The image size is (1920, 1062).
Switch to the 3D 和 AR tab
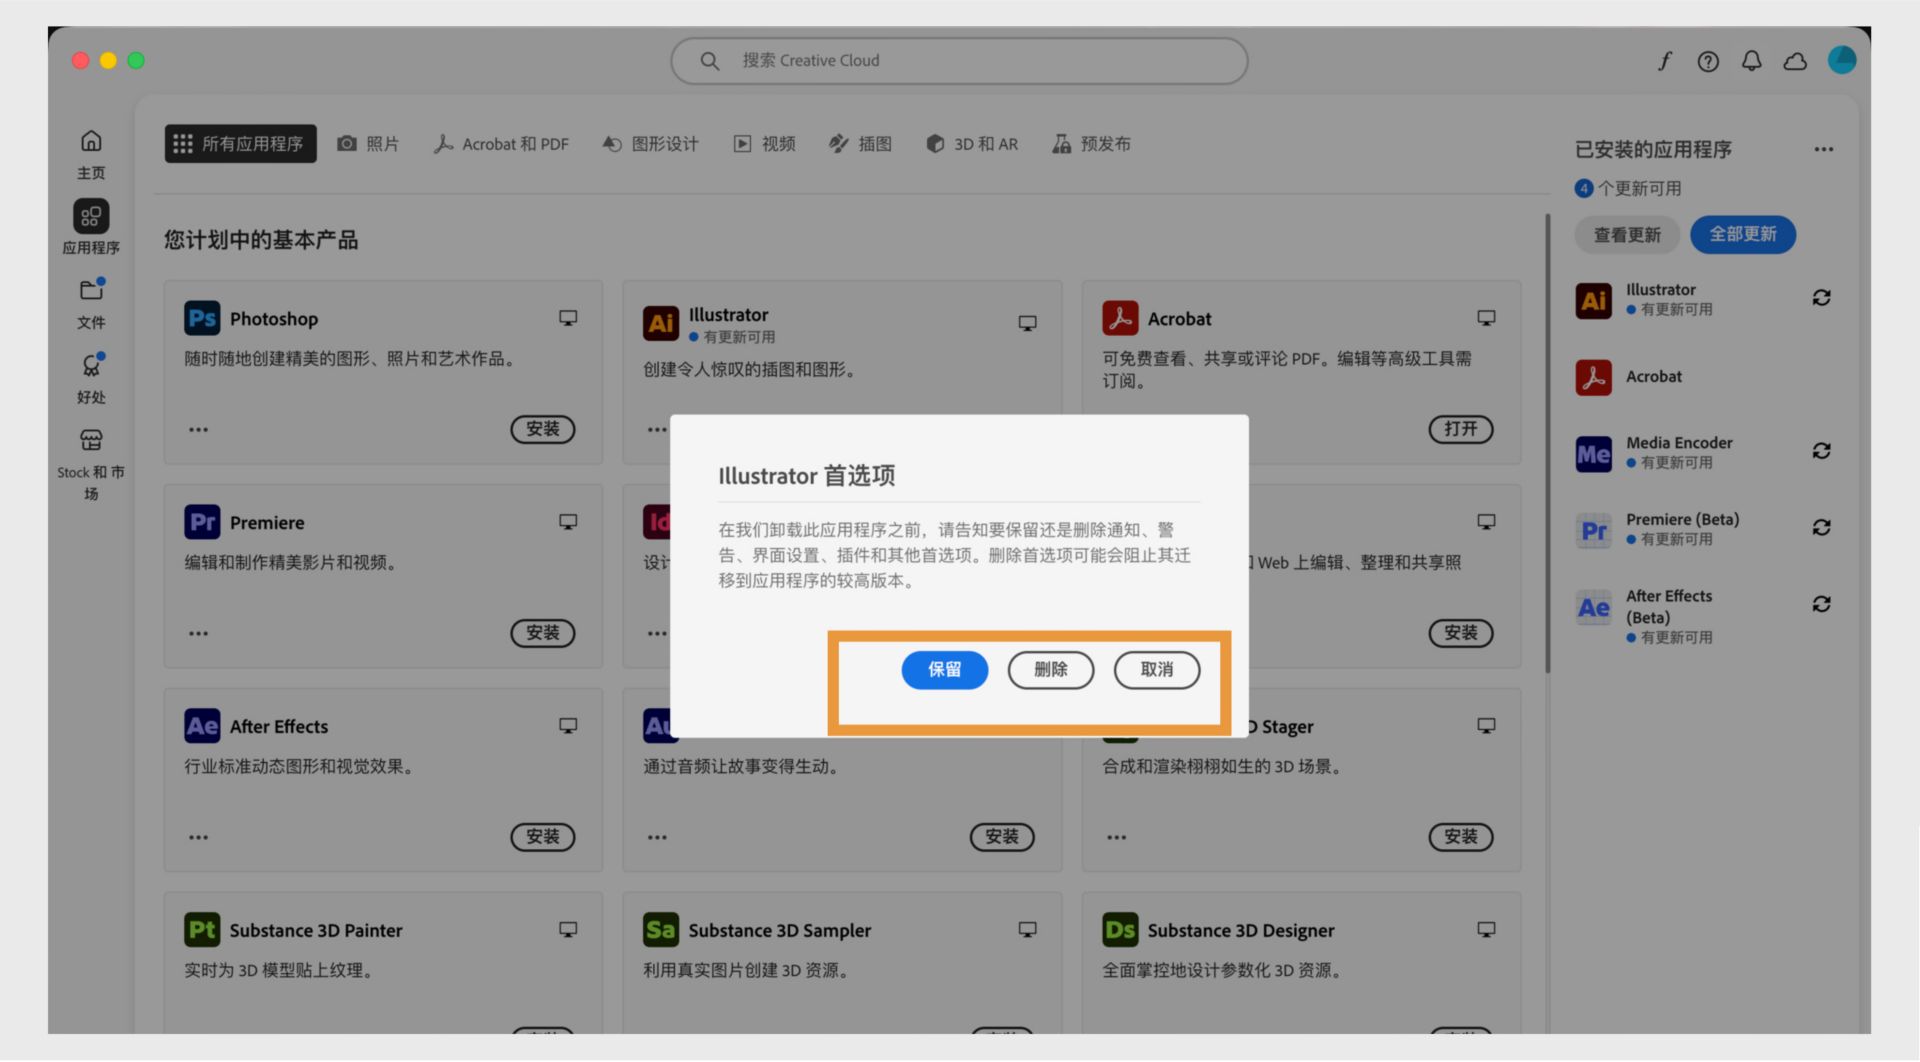point(972,144)
